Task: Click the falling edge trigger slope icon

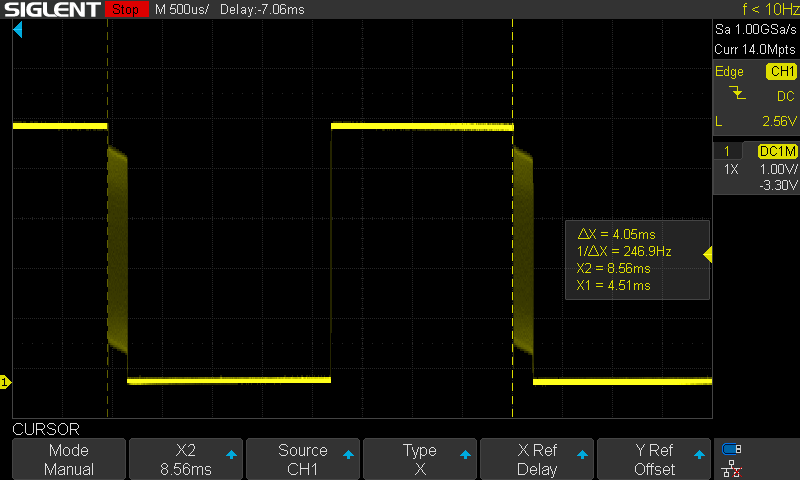Action: (x=737, y=93)
